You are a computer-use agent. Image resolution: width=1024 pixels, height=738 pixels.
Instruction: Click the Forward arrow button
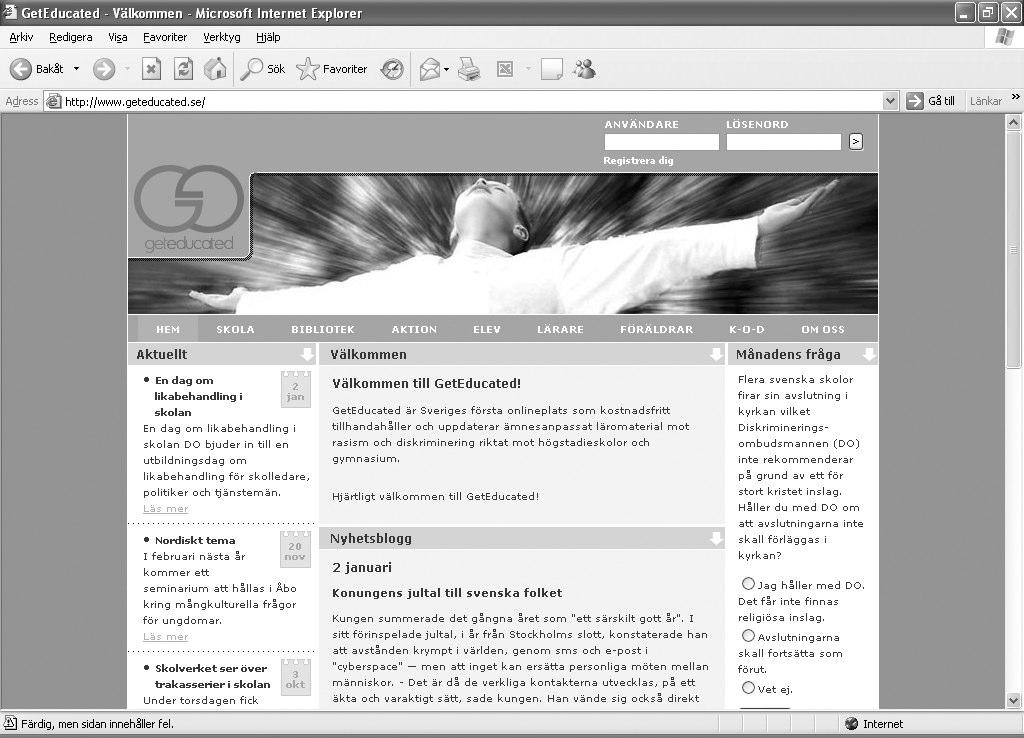pyautogui.click(x=104, y=69)
